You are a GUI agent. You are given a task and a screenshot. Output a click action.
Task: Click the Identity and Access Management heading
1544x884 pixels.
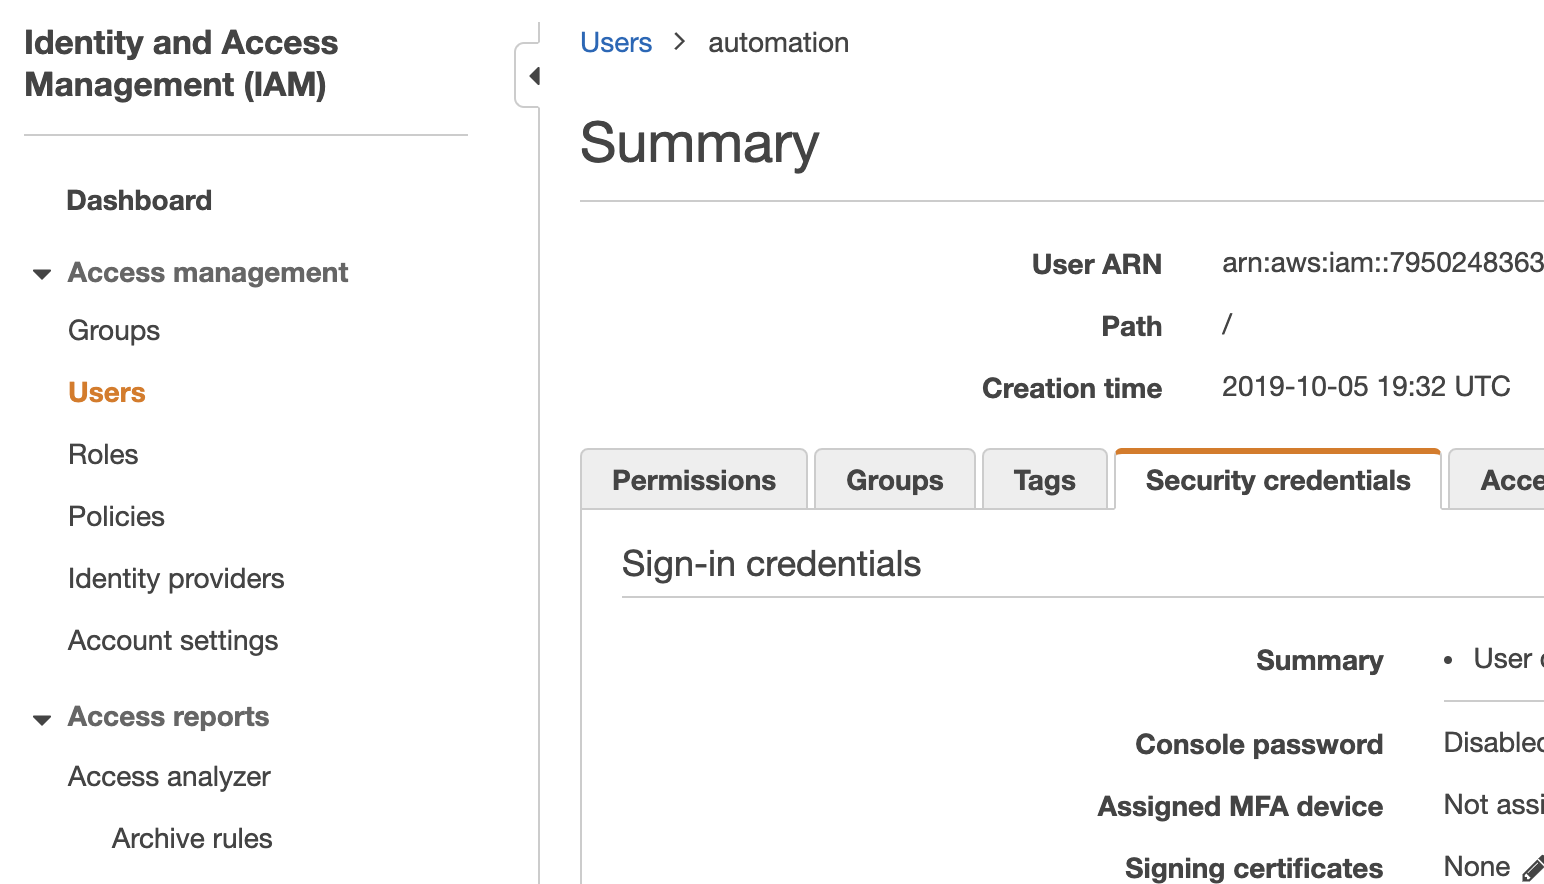tap(181, 63)
